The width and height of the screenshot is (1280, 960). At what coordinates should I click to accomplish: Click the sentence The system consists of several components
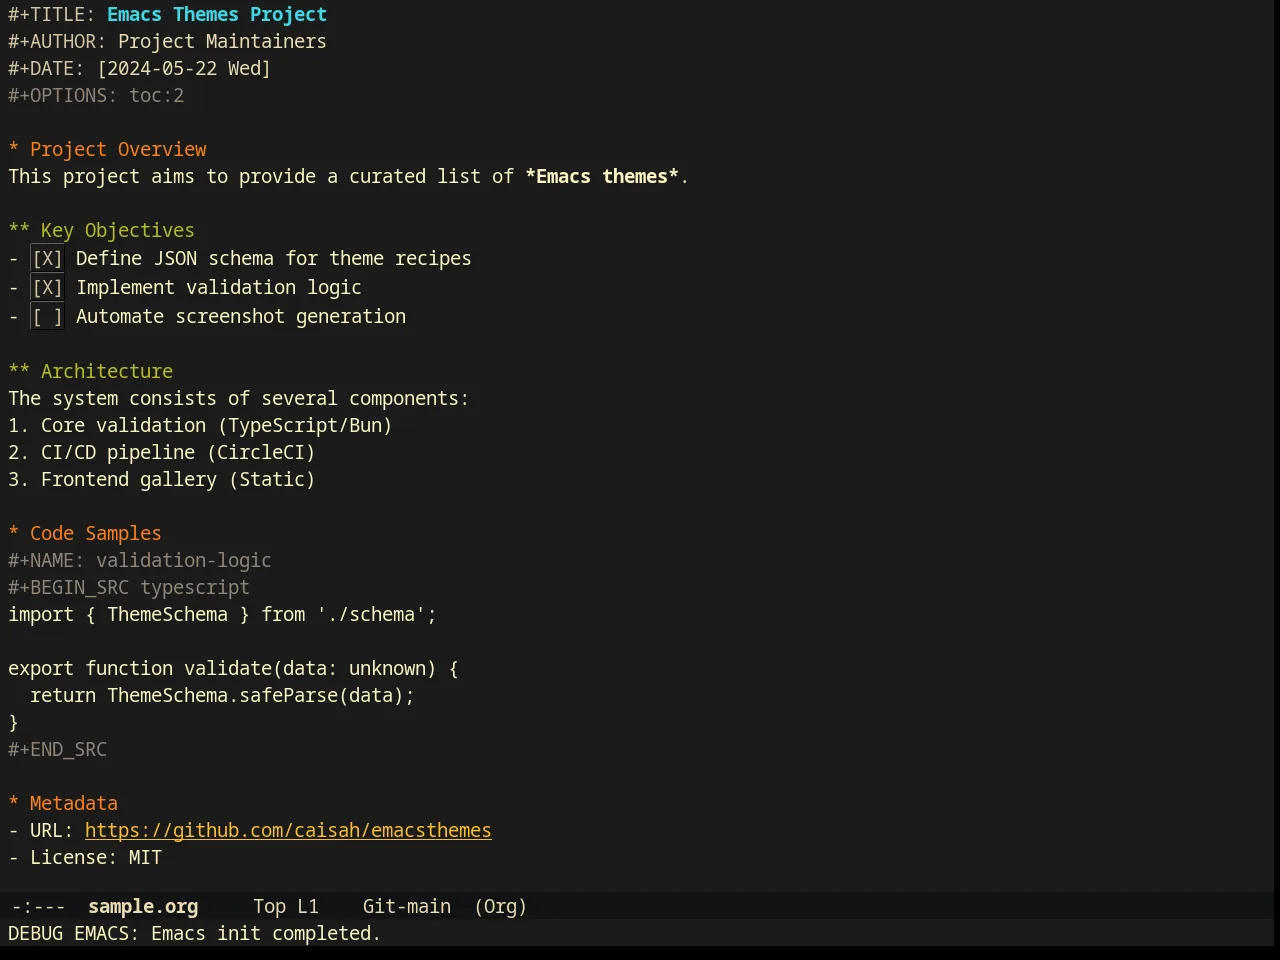238,398
